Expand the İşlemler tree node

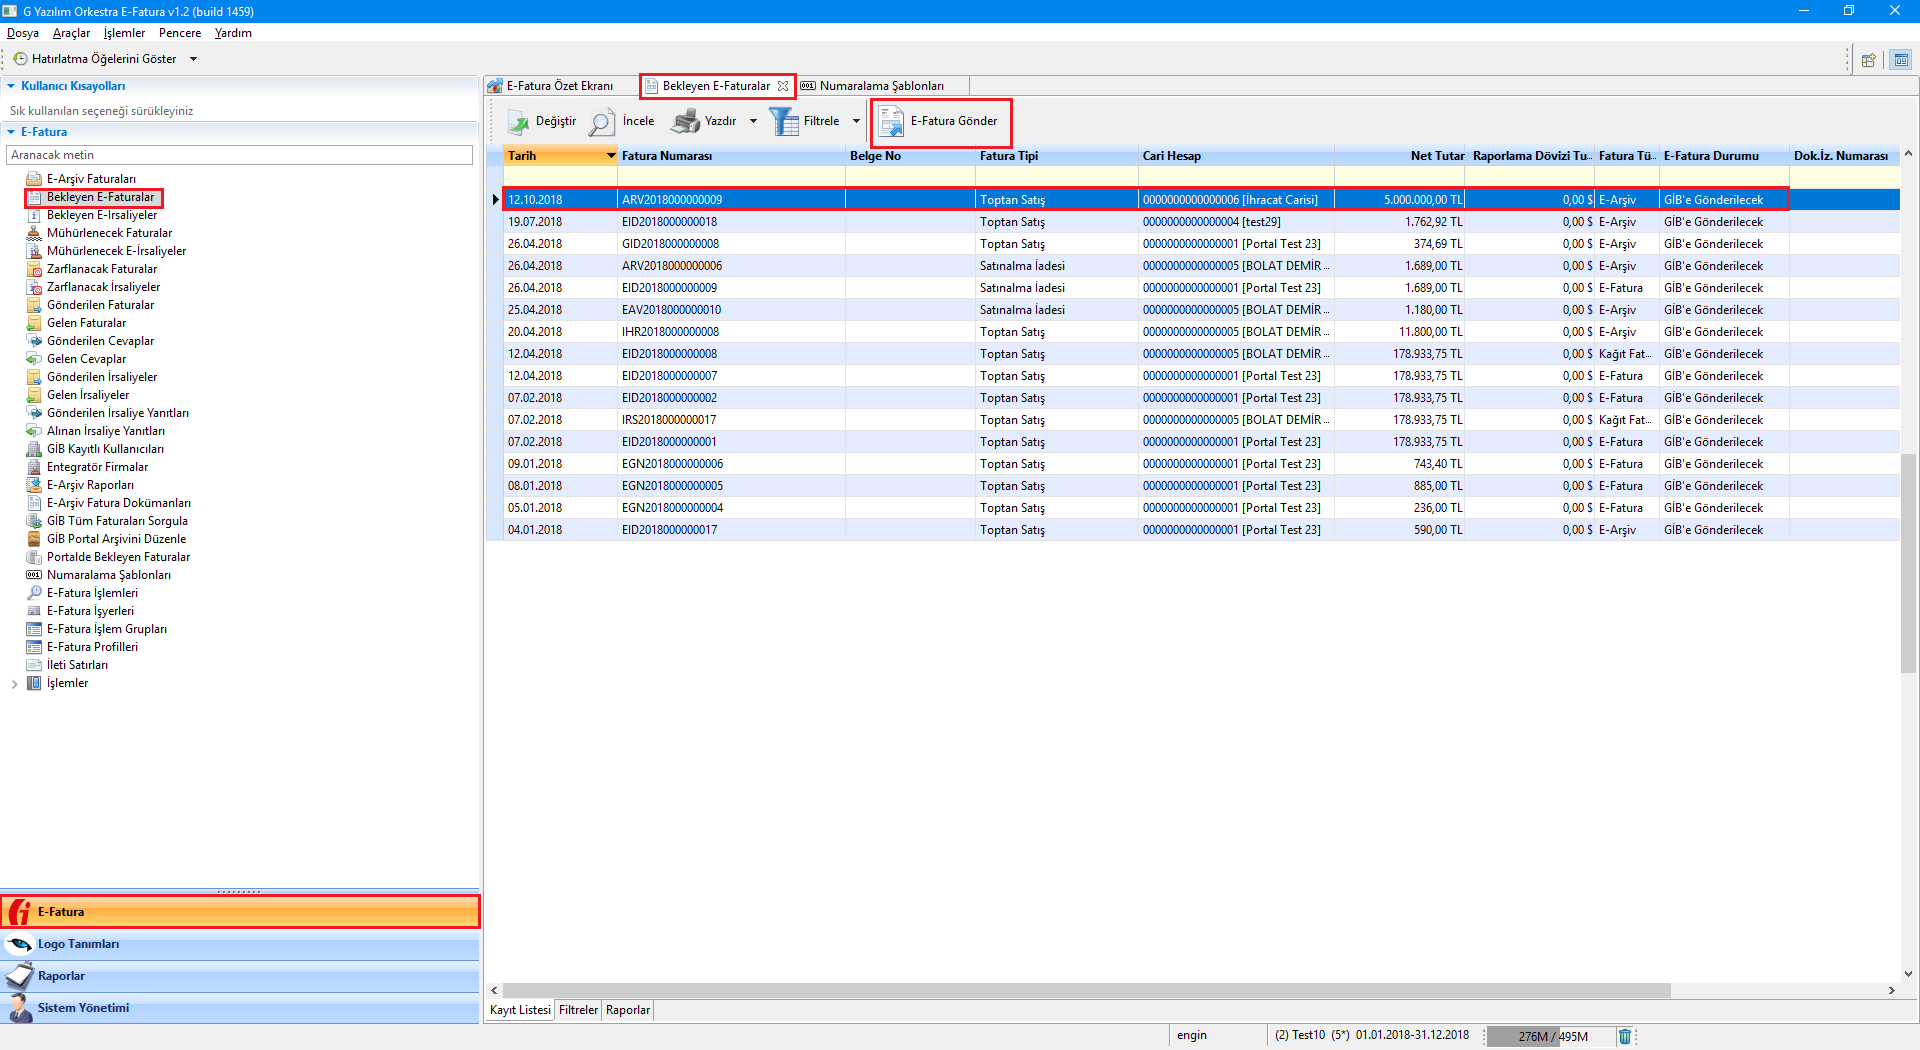[x=14, y=684]
